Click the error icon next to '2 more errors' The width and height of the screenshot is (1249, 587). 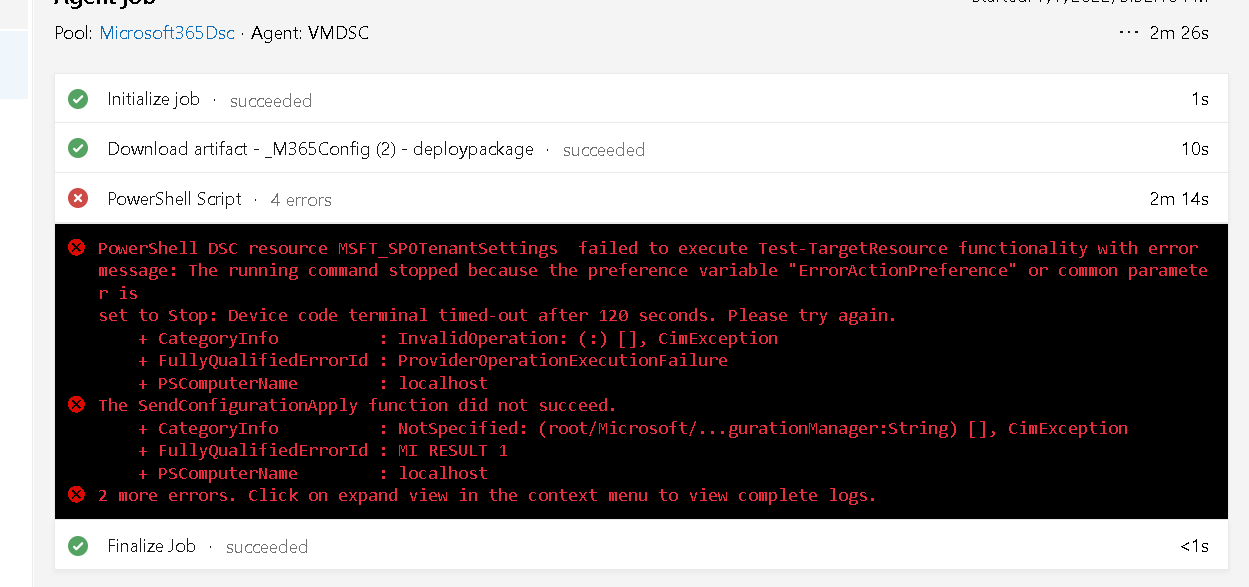click(x=78, y=495)
